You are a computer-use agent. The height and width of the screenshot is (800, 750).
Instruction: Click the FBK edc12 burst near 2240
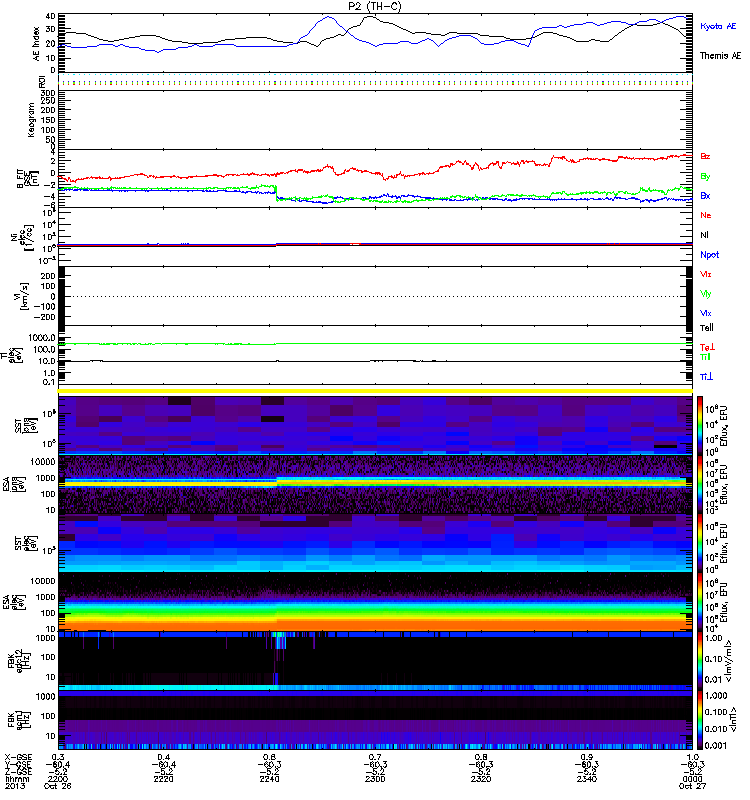click(x=279, y=641)
